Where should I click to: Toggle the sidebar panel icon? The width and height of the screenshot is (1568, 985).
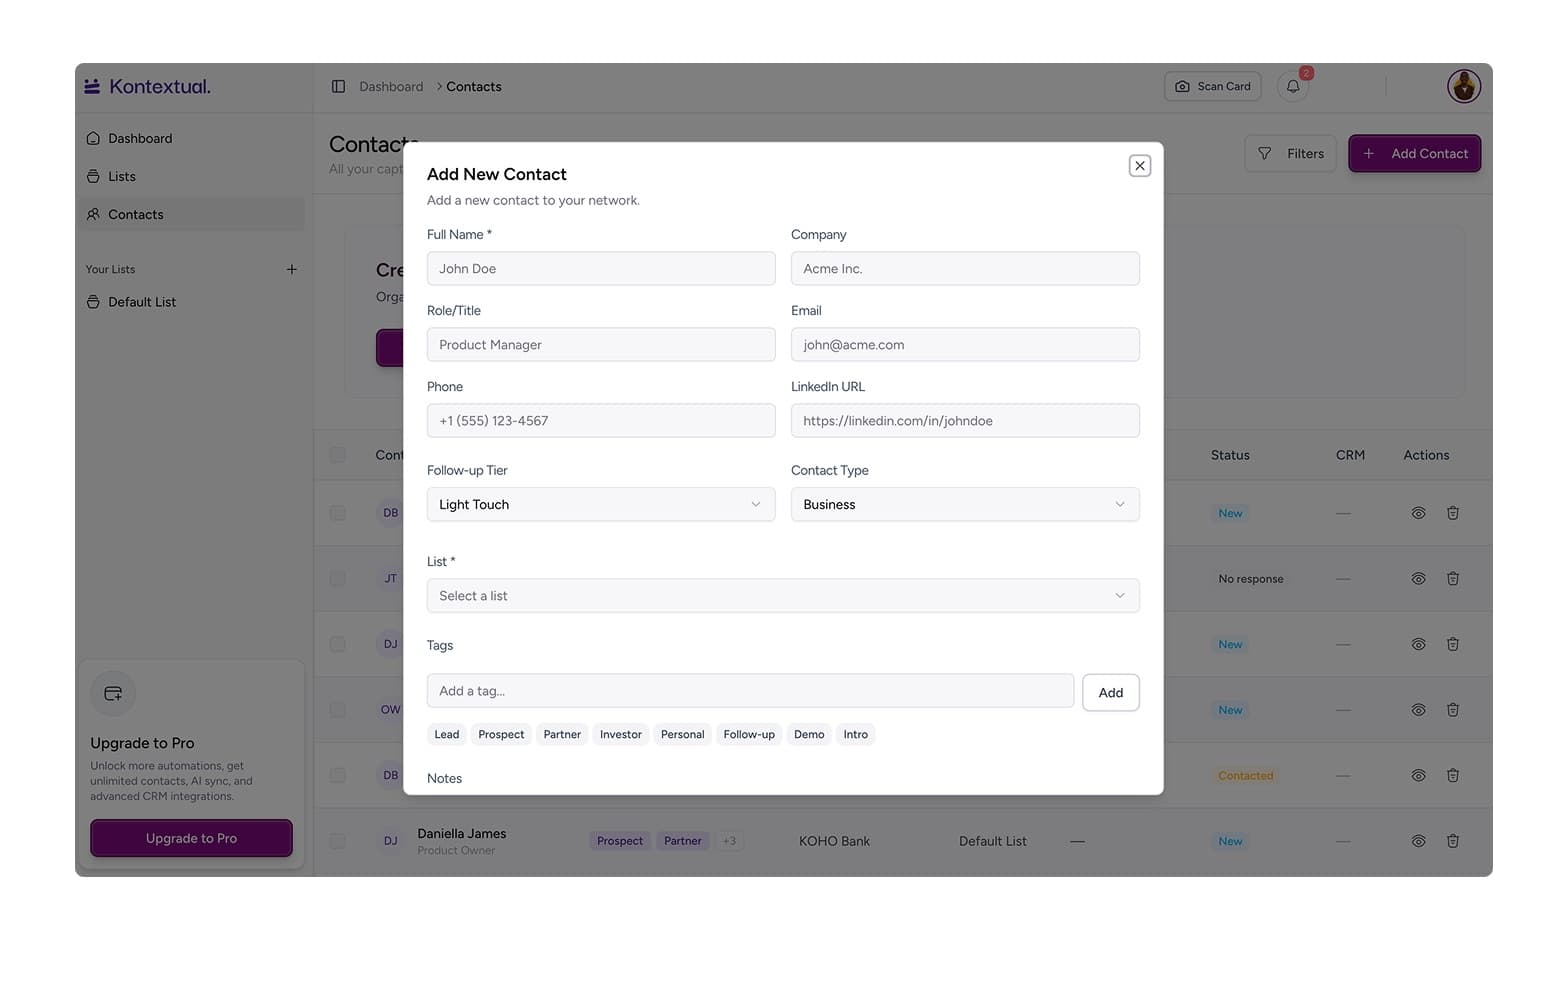338,87
